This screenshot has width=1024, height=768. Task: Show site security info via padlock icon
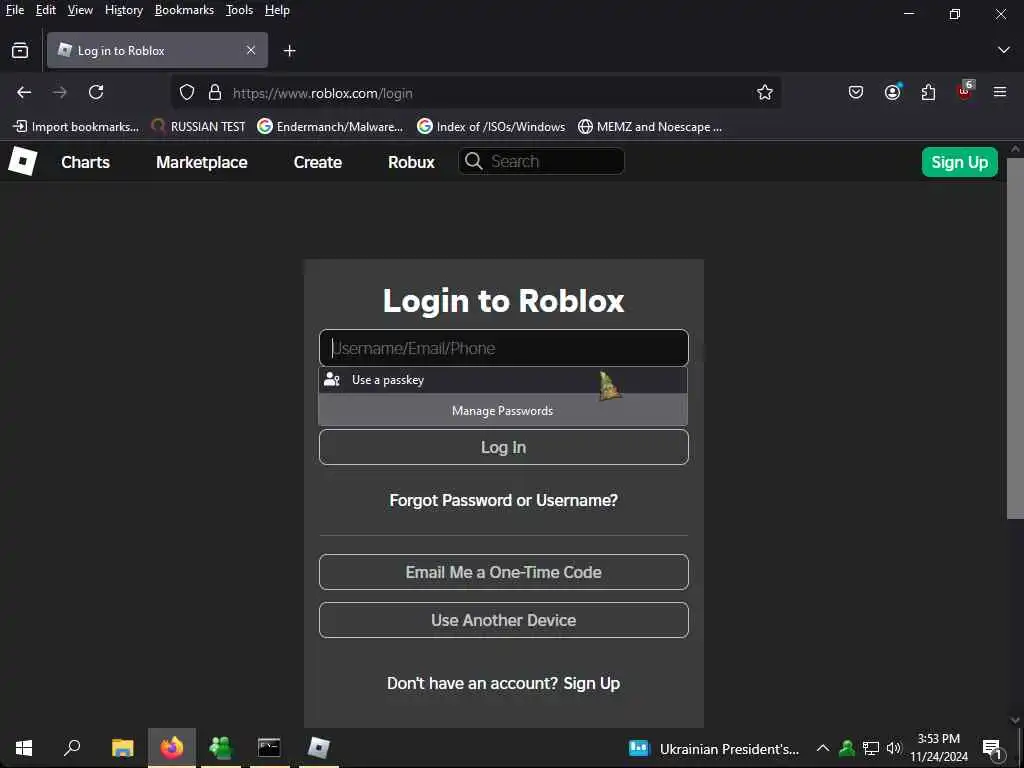click(x=215, y=93)
